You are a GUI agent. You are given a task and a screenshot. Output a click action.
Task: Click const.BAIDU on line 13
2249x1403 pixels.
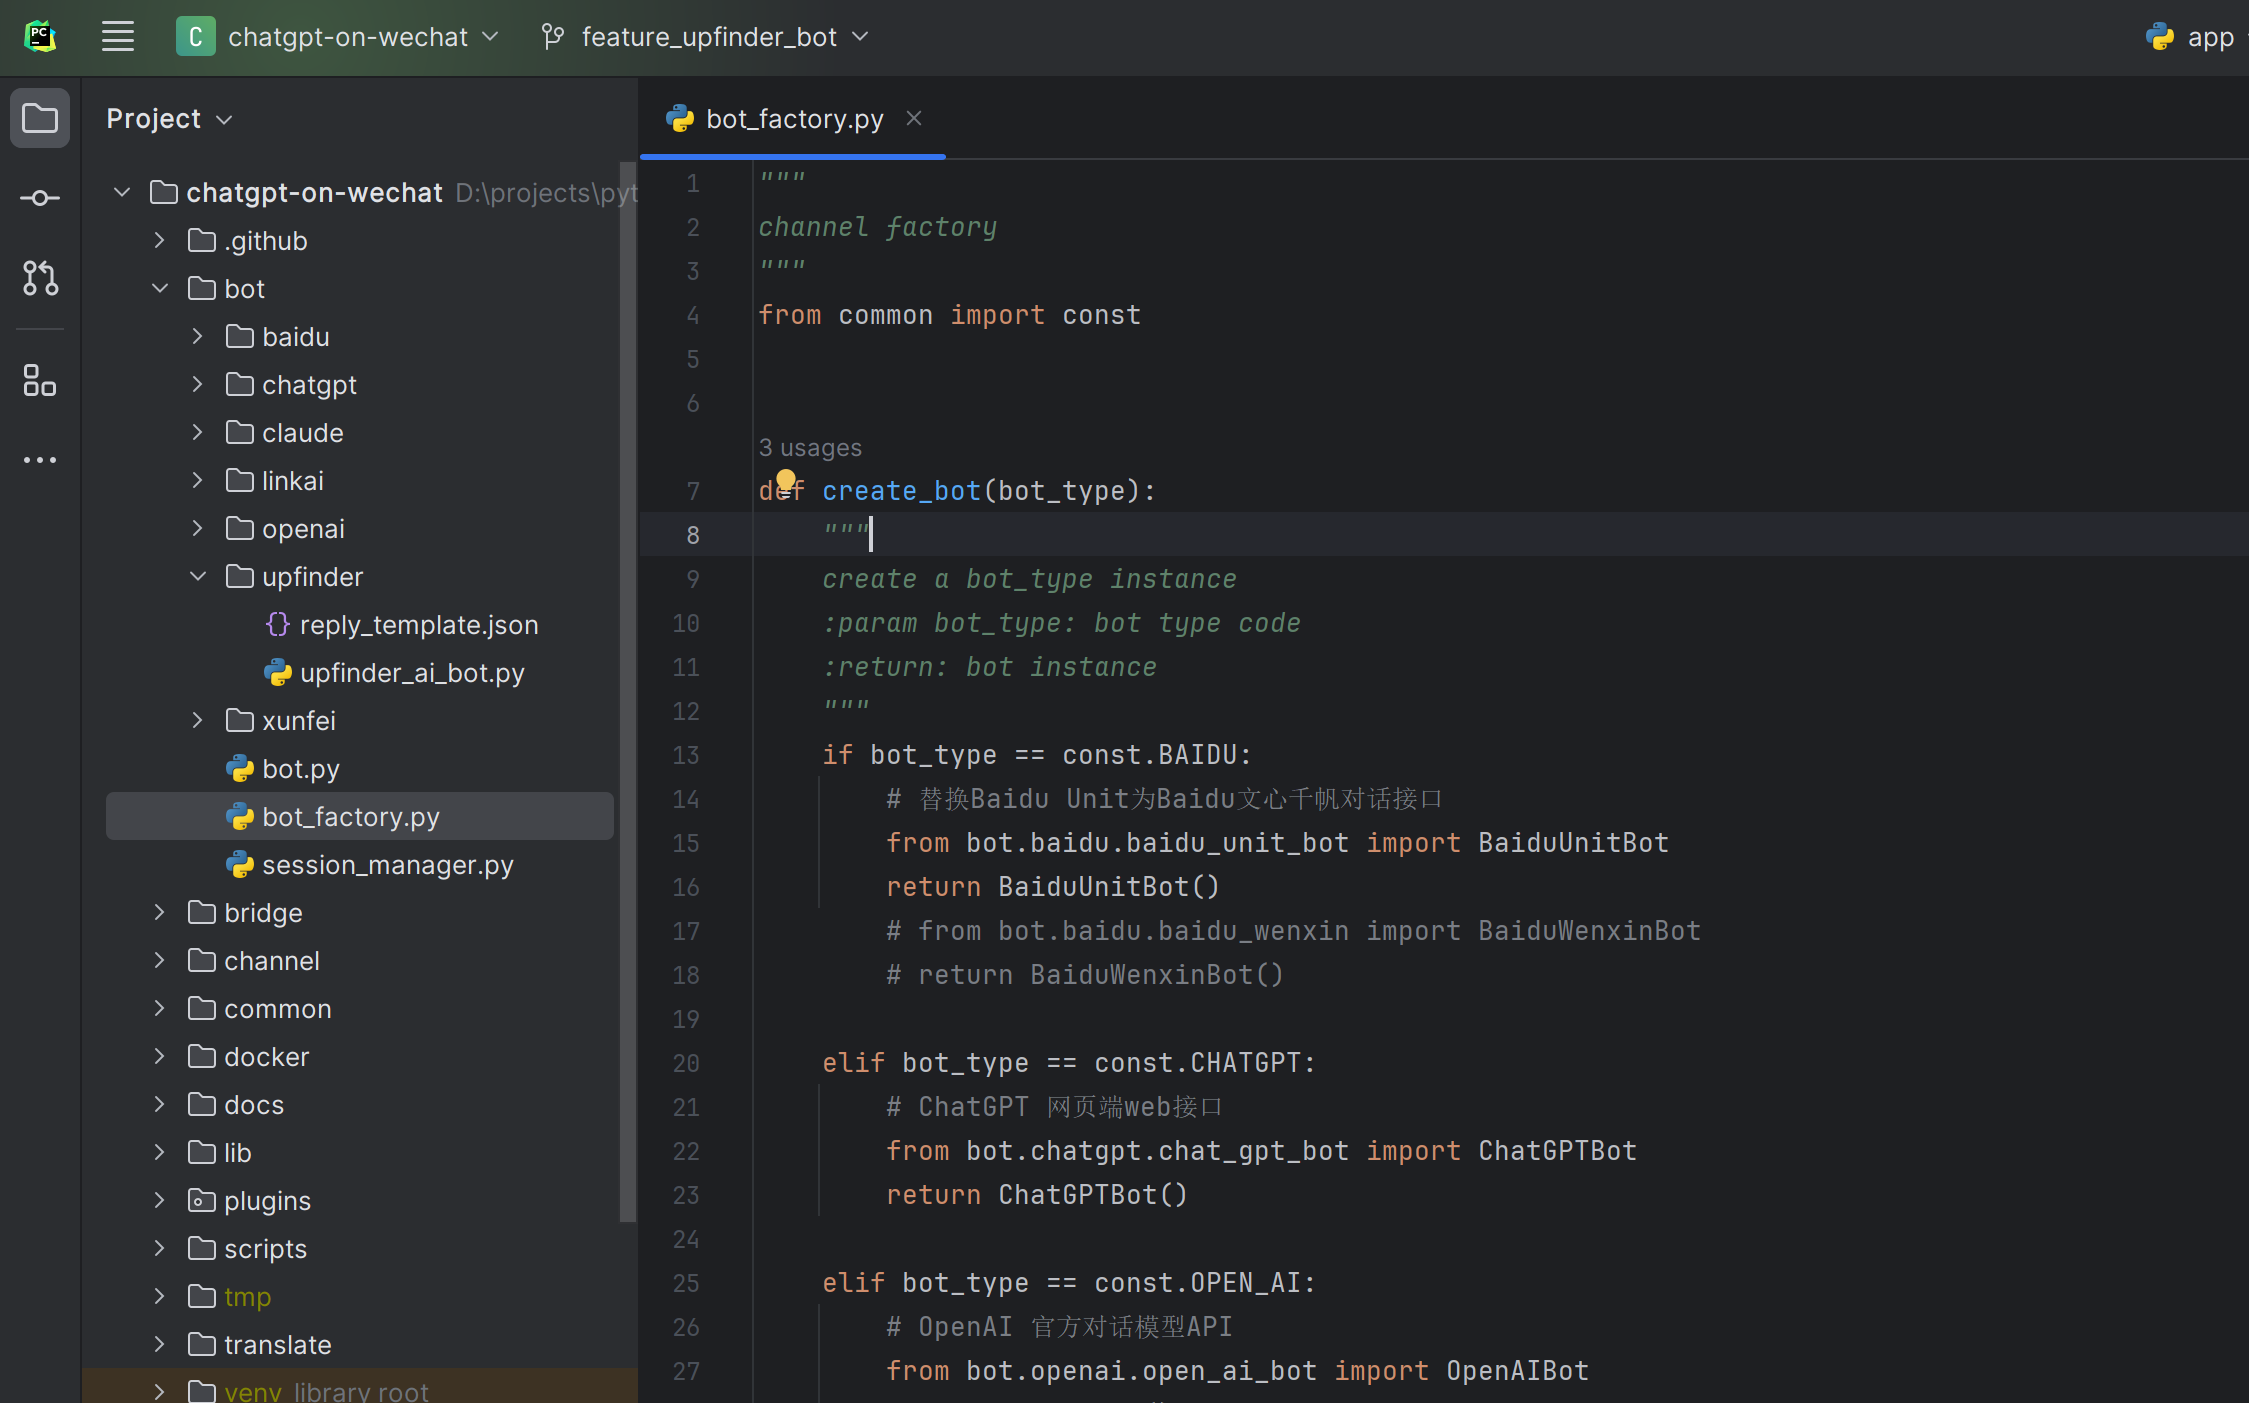1149,755
